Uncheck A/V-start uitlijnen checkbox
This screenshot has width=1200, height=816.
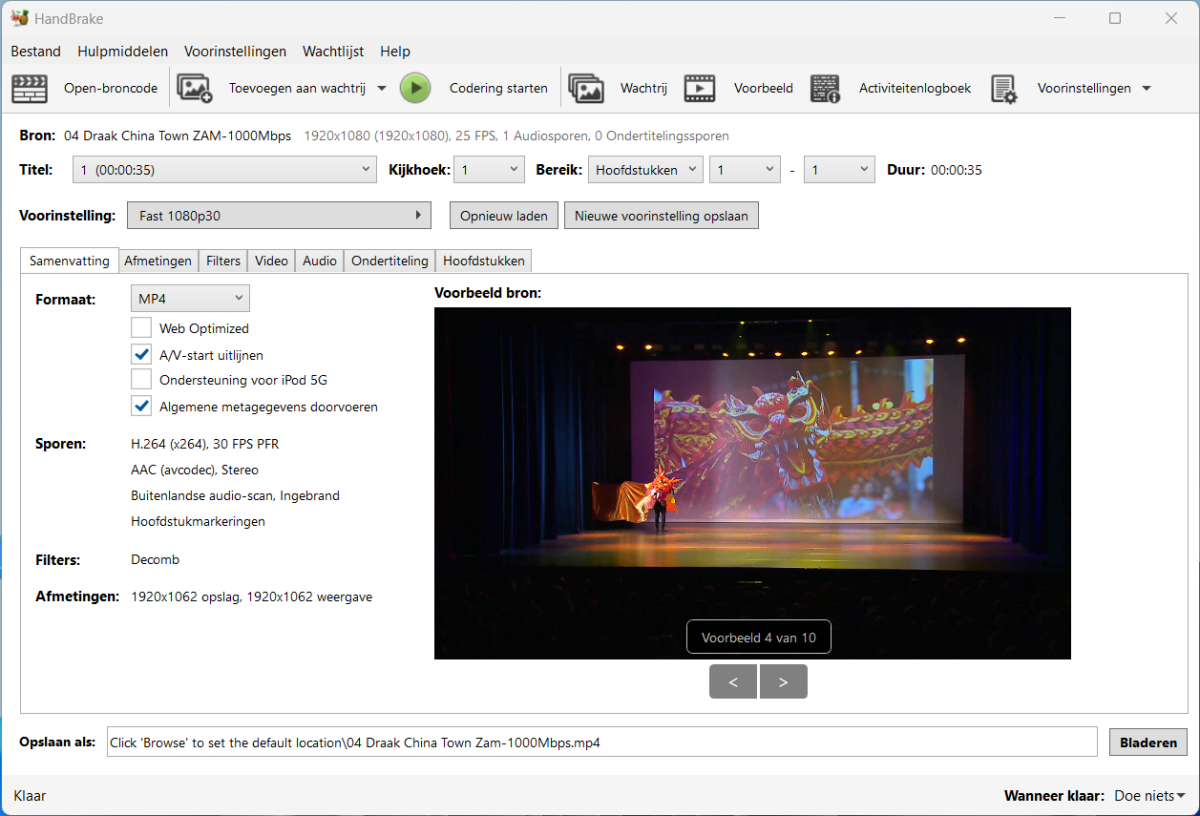tap(141, 354)
